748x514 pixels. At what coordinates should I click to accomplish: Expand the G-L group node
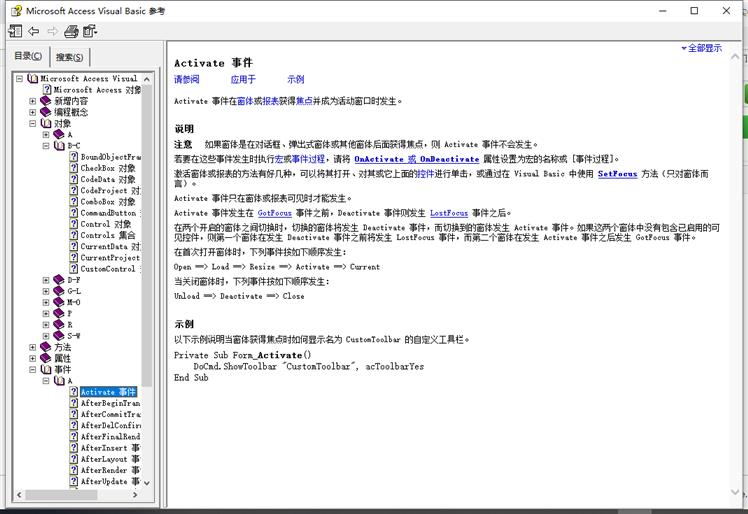click(46, 291)
